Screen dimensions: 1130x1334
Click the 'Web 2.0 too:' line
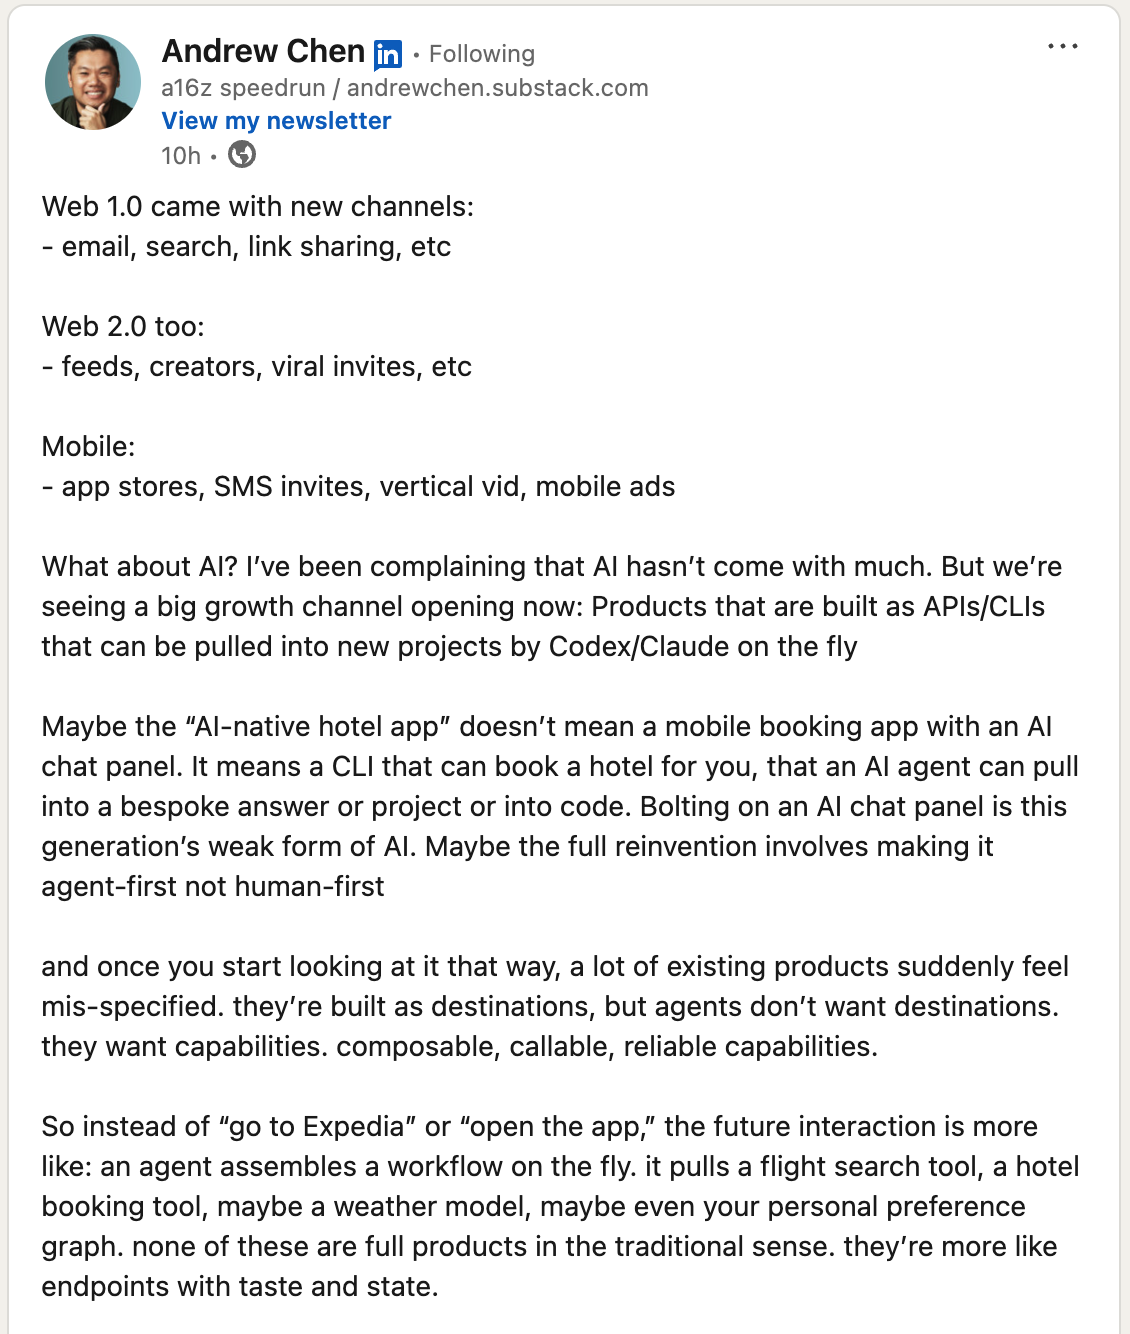coord(123,327)
